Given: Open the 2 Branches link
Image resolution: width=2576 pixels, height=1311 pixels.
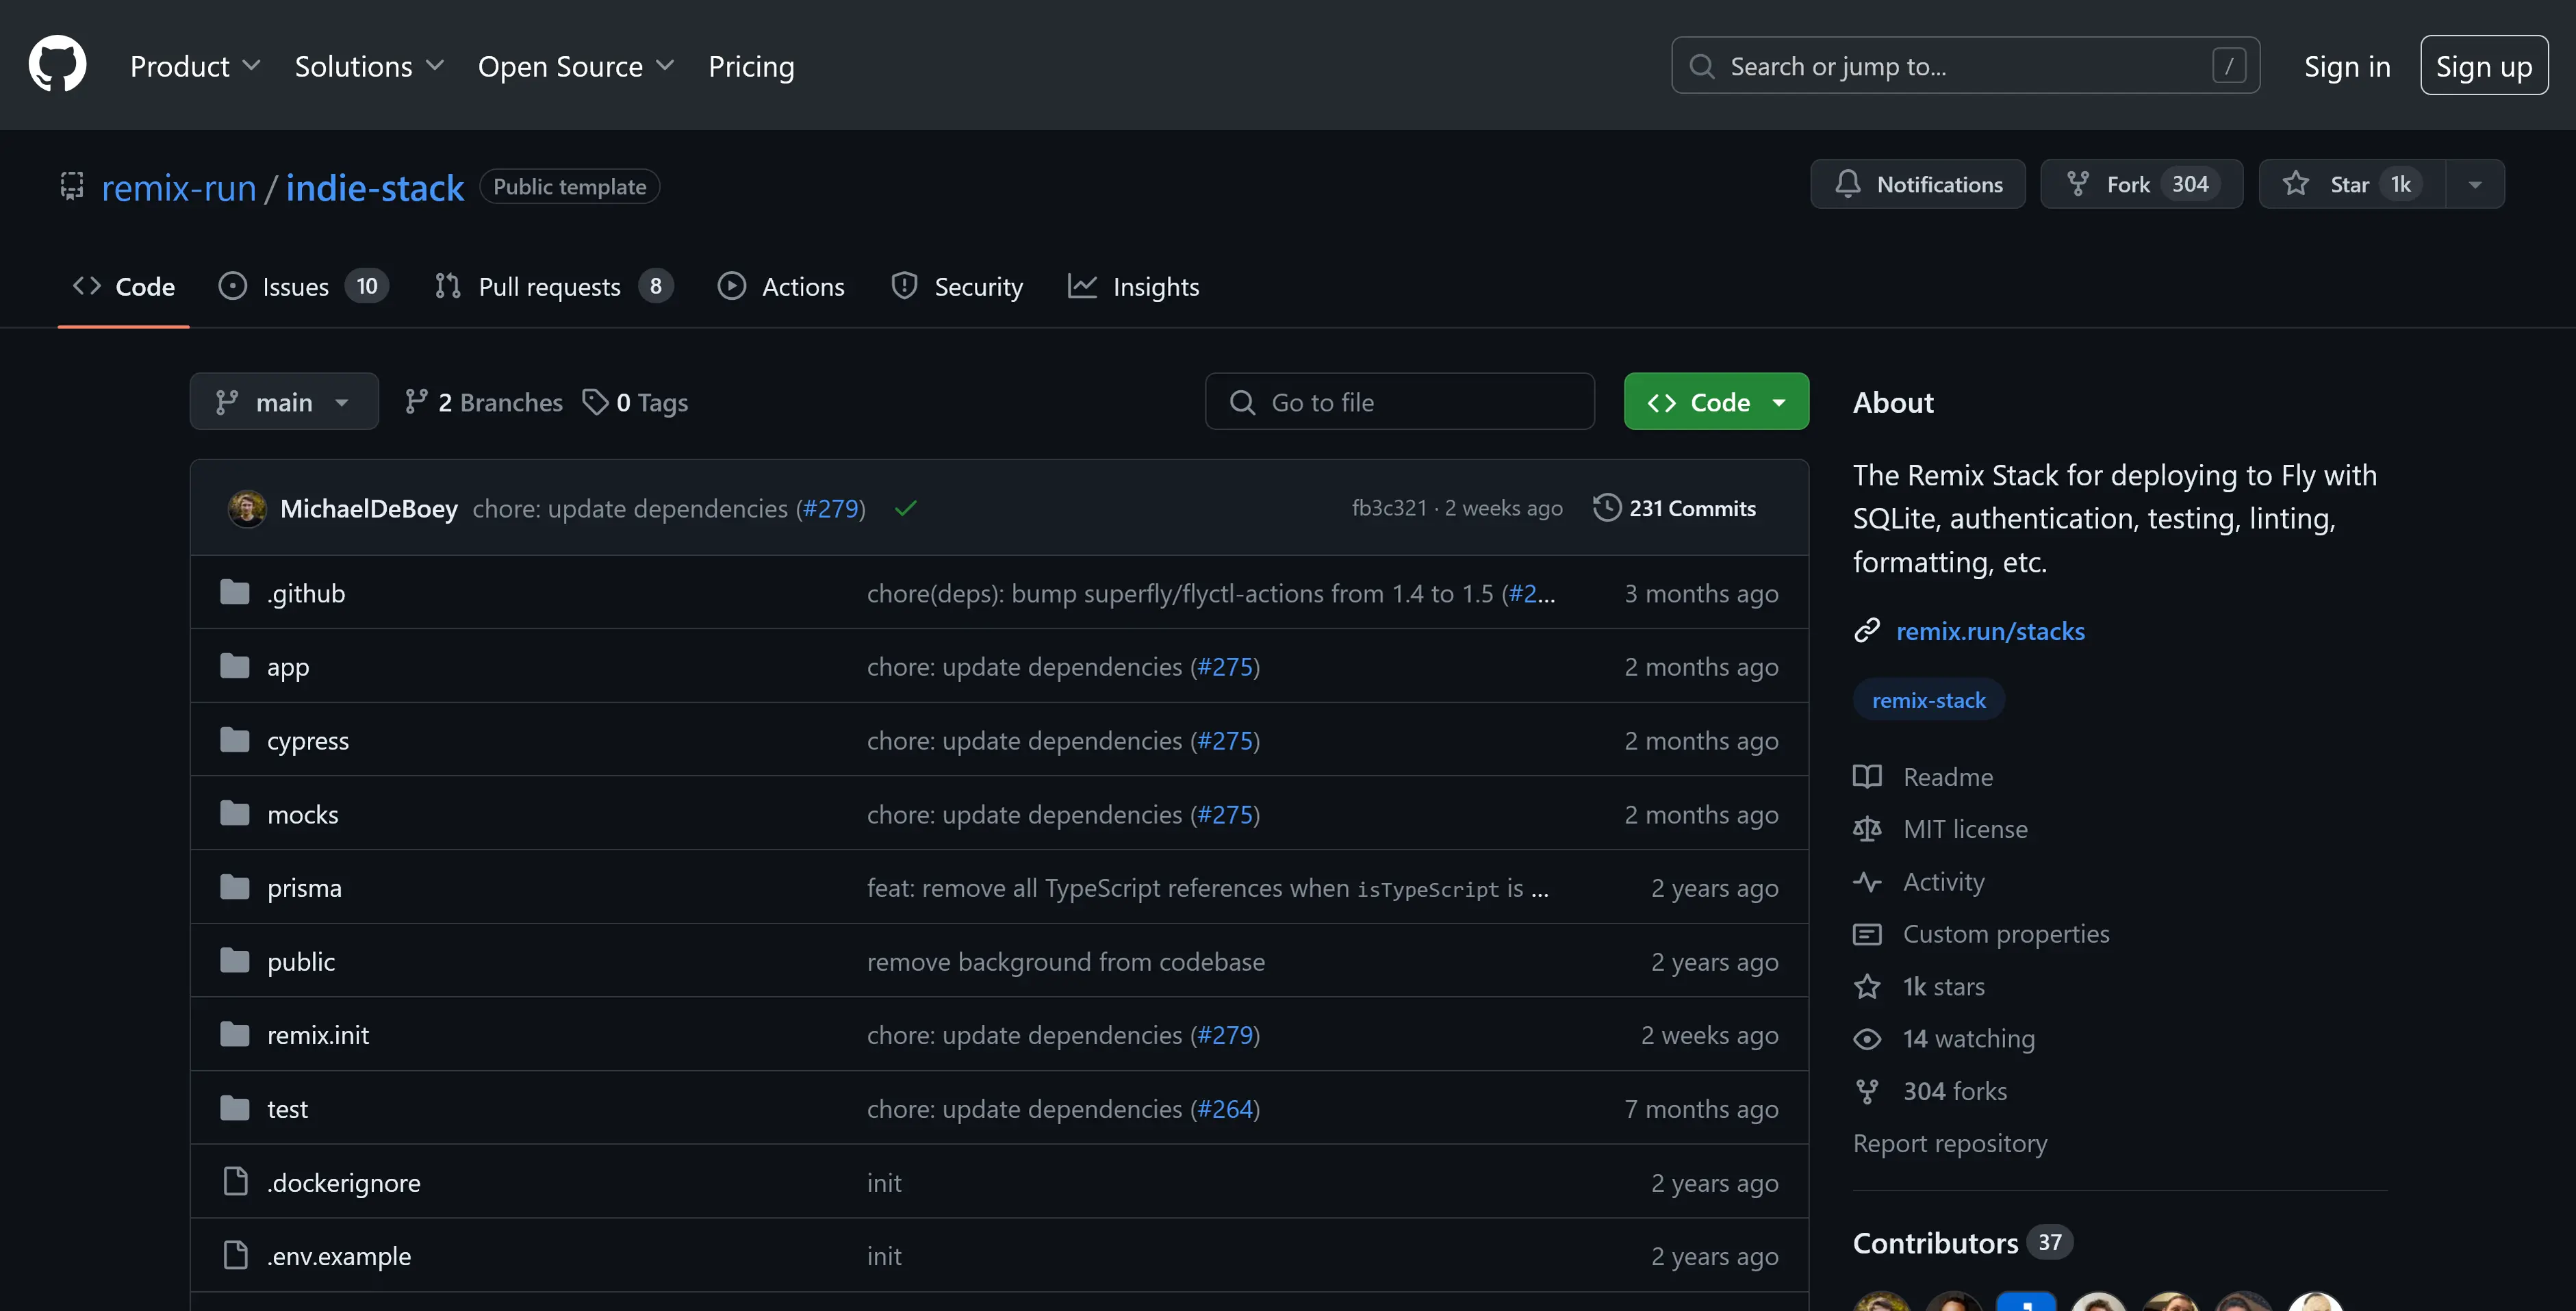Looking at the screenshot, I should pyautogui.click(x=484, y=402).
